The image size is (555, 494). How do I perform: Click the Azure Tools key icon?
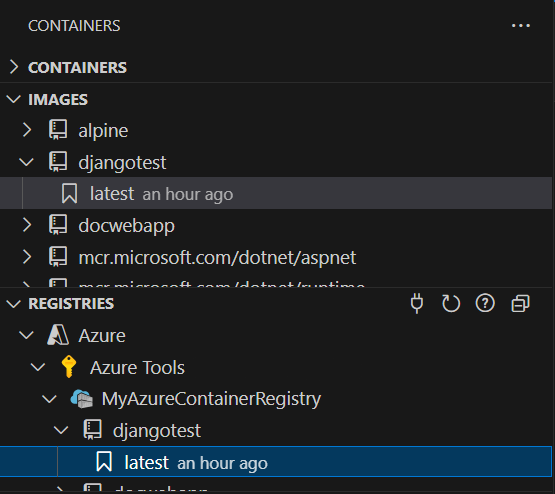click(x=69, y=367)
